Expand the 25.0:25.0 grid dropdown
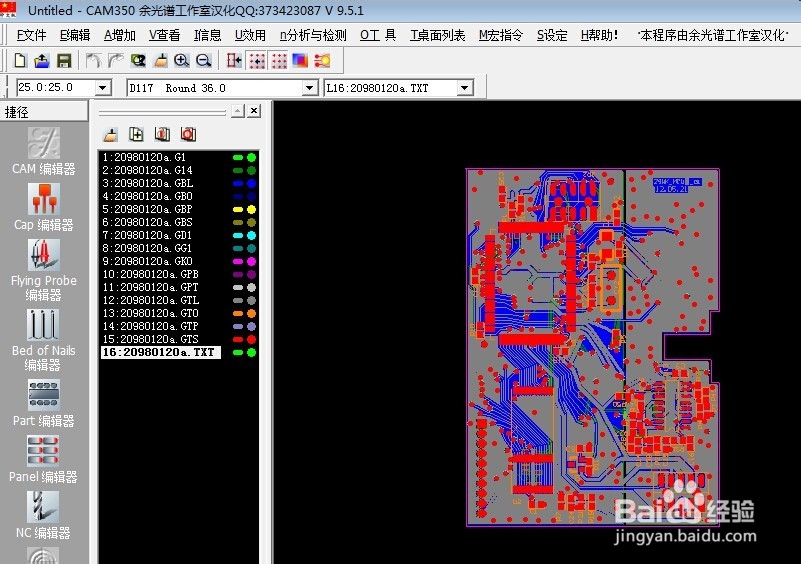Screen dimensions: 801x564 102,88
